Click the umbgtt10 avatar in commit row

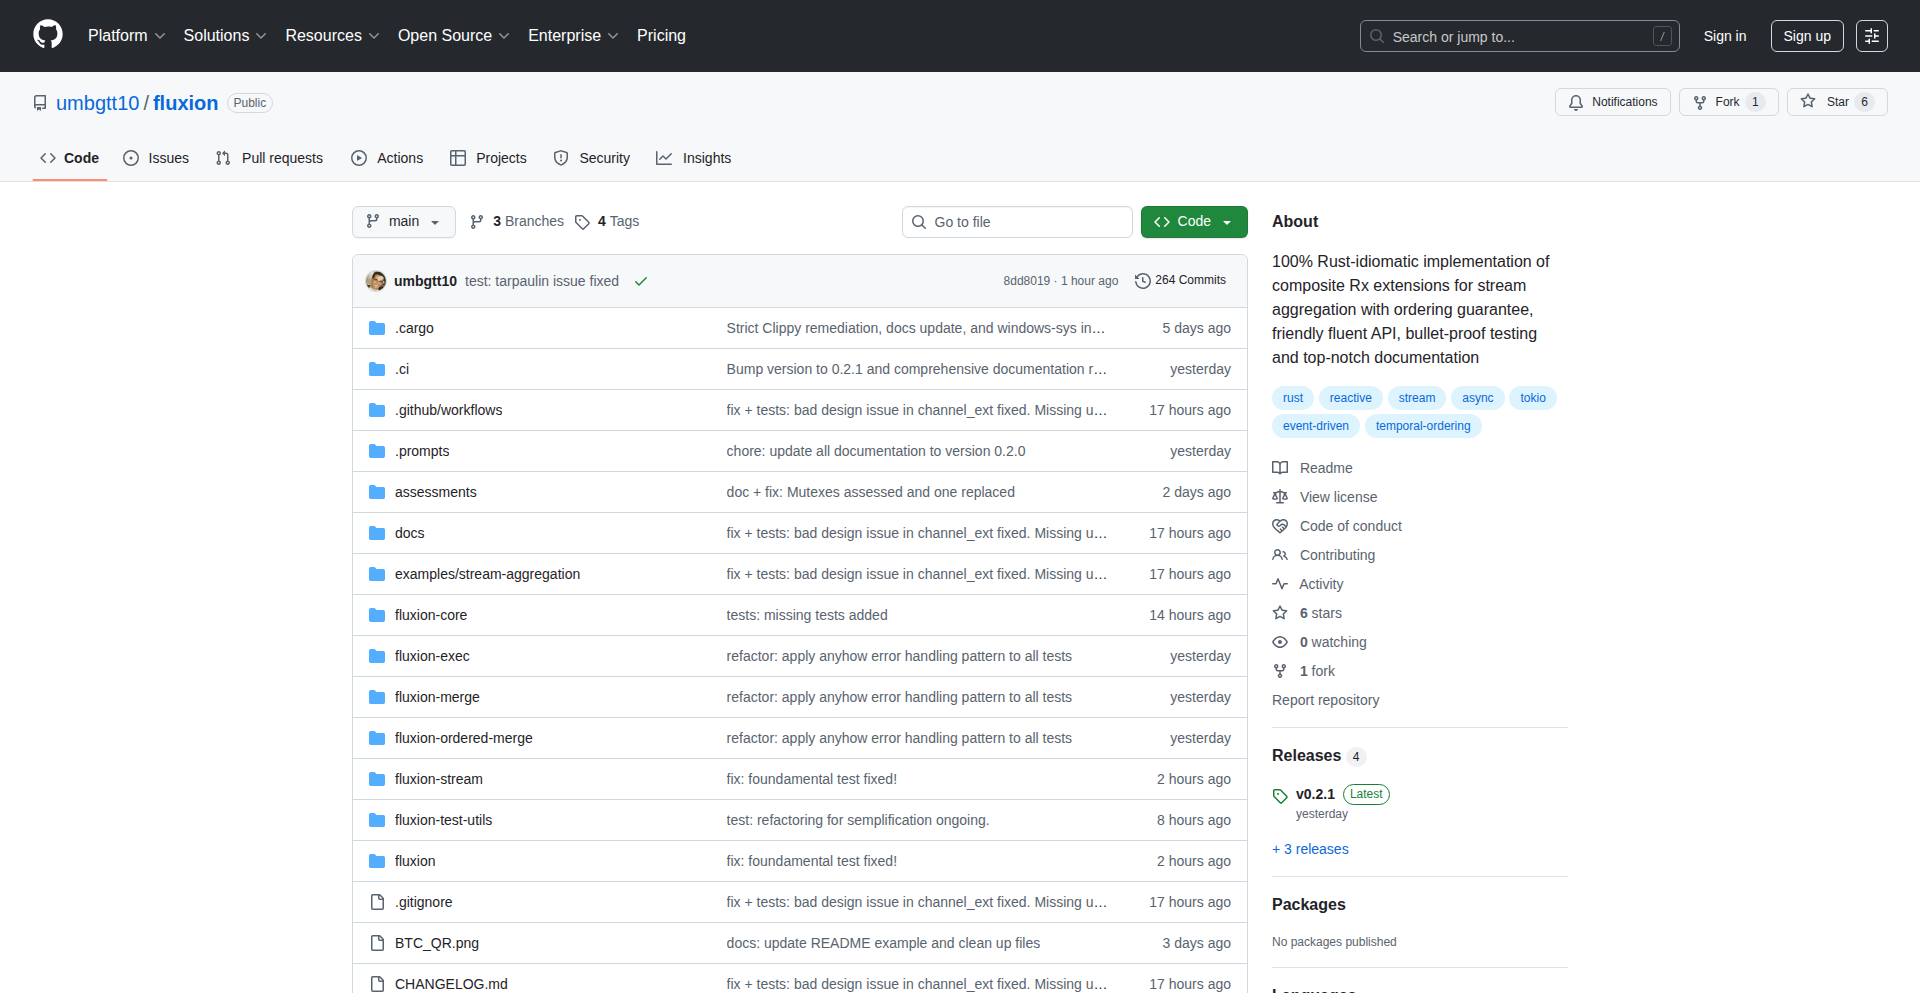tap(376, 281)
